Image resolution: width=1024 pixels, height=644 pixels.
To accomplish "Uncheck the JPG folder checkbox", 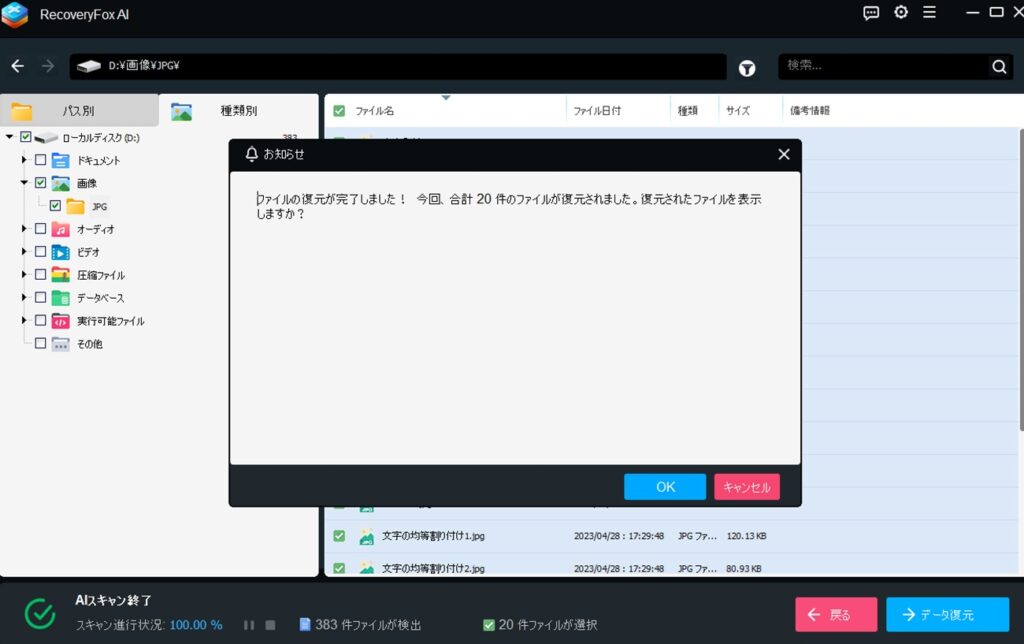I will click(x=56, y=206).
